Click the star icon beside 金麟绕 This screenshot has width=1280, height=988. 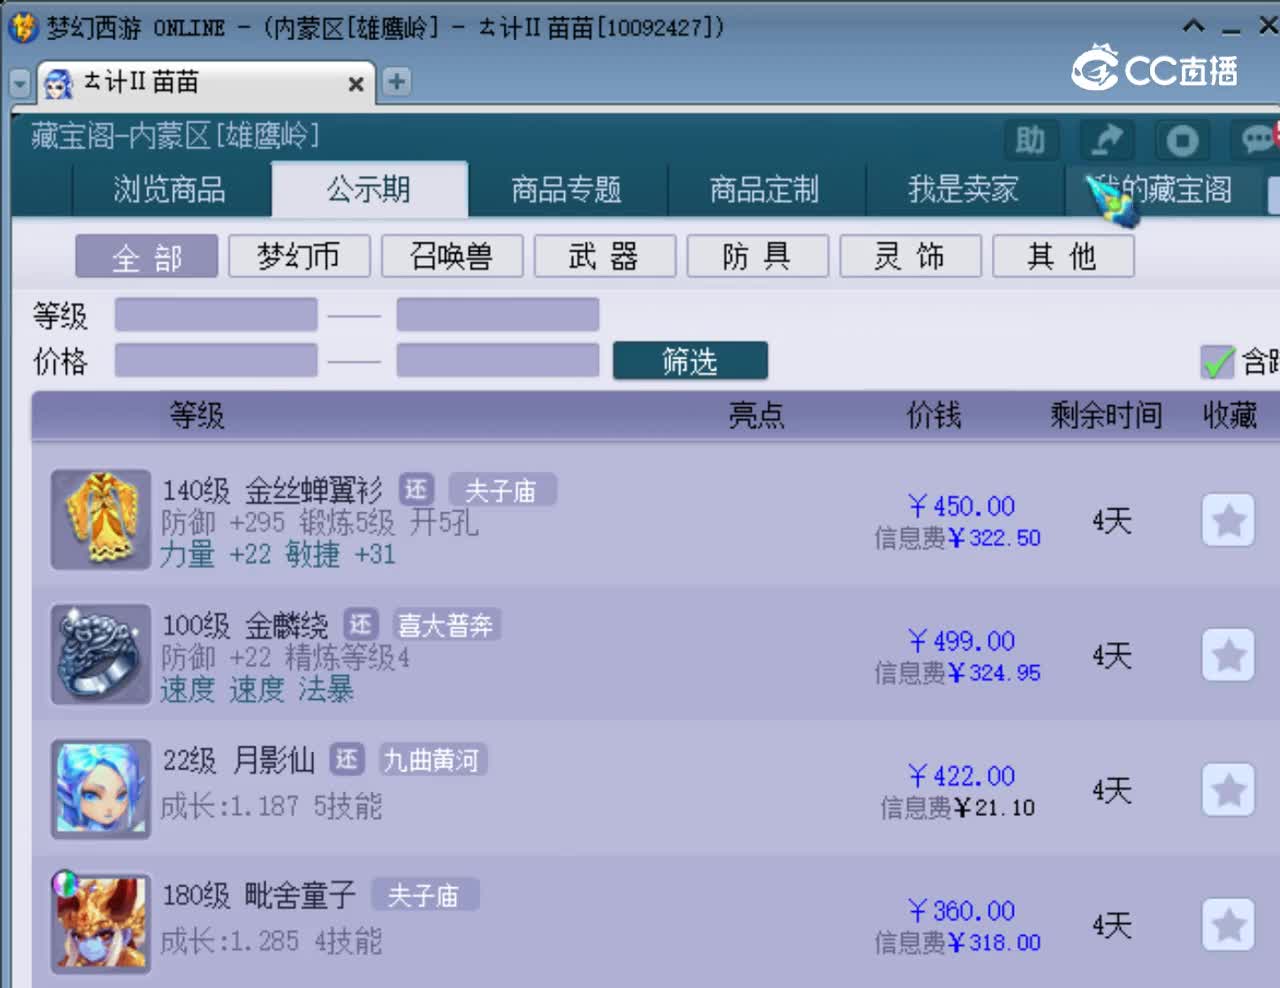pos(1228,655)
